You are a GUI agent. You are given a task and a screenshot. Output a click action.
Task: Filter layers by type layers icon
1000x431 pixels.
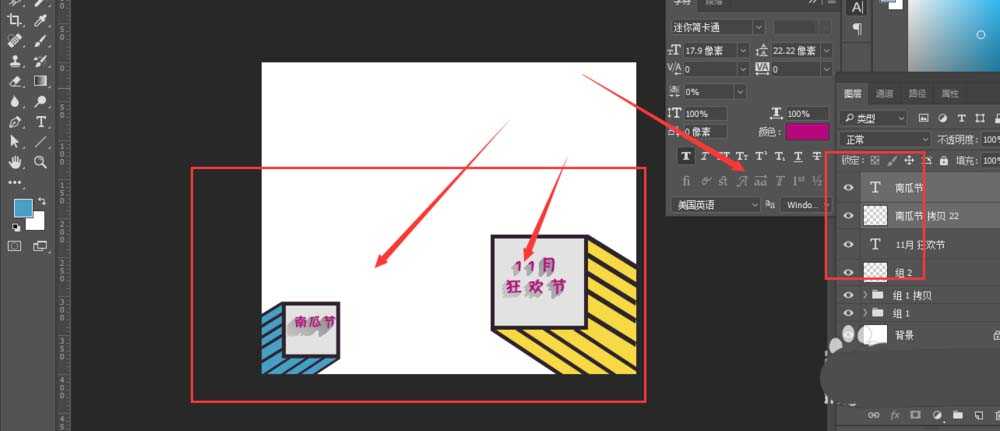click(x=962, y=118)
